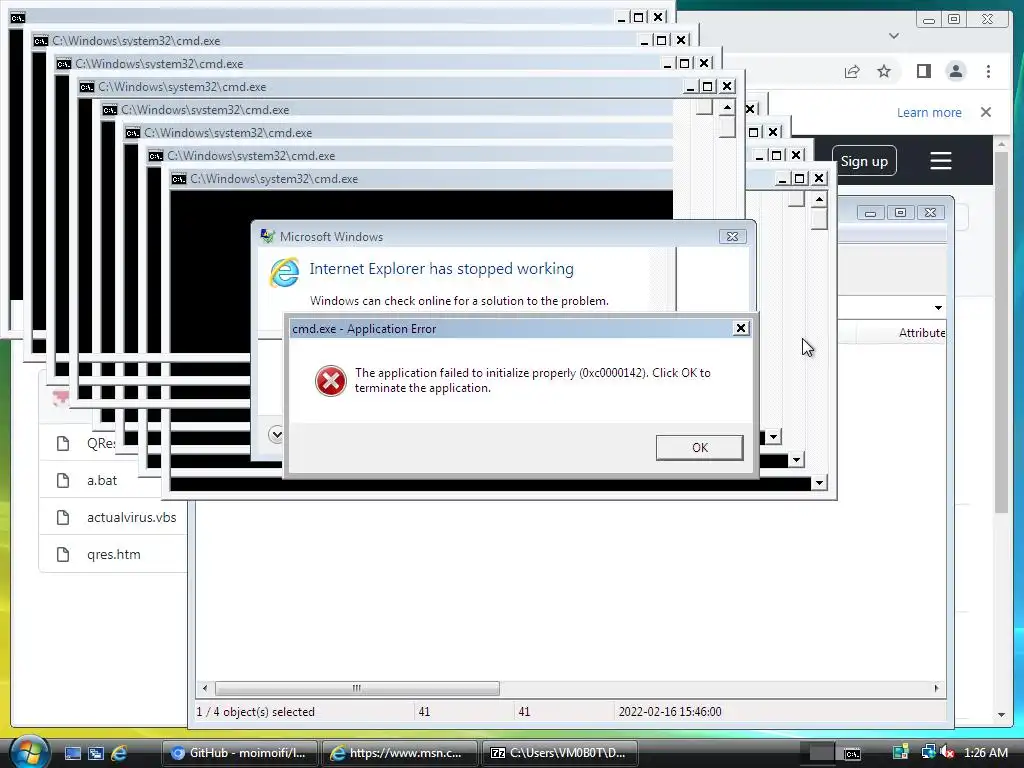
Task: Open the GitHub hamburger menu
Action: (940, 161)
